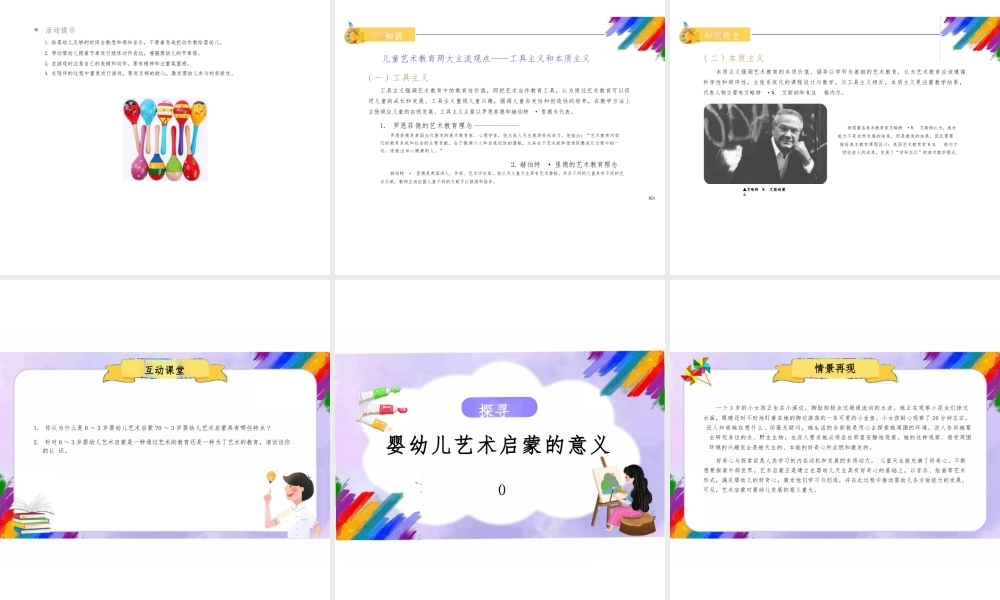Viewport: 1000px width, 600px height.
Task: Select the 活动提示 heading
Action: point(61,30)
